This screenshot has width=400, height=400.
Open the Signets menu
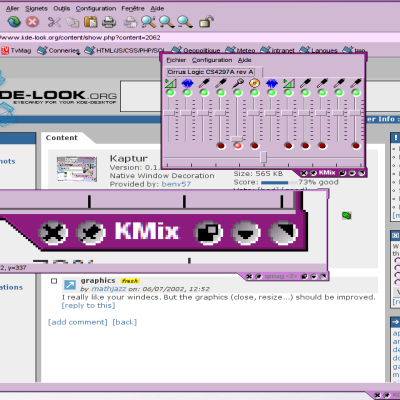tap(36, 9)
